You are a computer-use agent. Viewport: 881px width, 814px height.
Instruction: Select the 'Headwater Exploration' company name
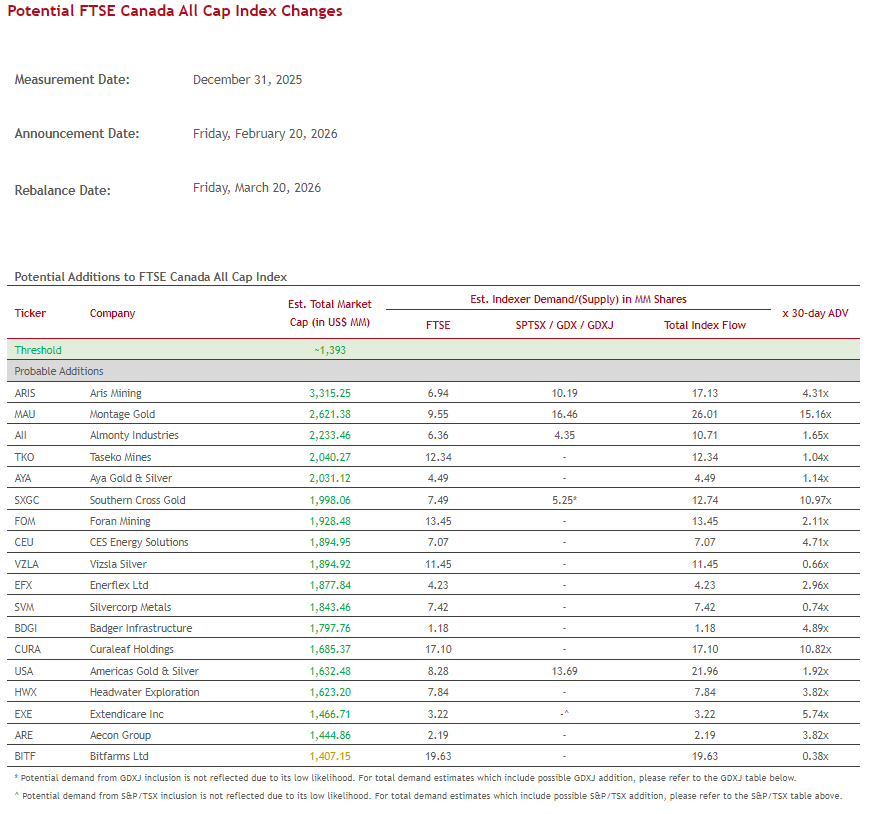[144, 692]
